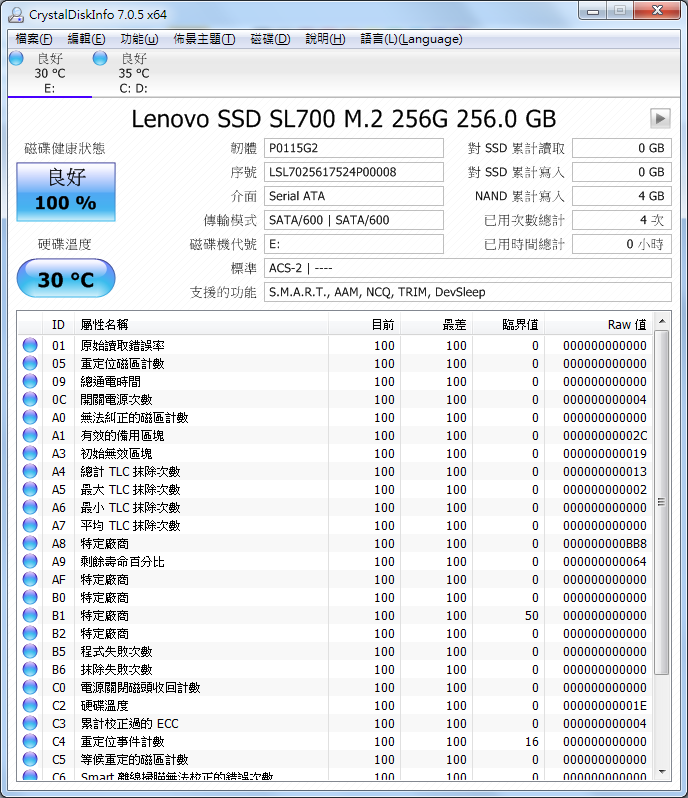
Task: Click the status orb for row B2 特定廠商
Action: tap(30, 633)
